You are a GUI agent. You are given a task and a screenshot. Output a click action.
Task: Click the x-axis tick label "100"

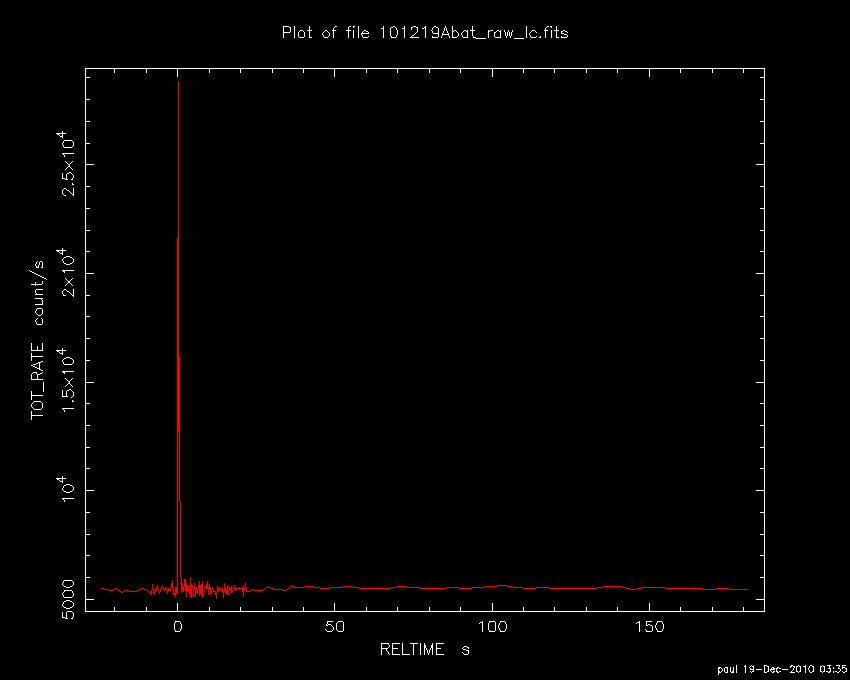click(x=492, y=627)
